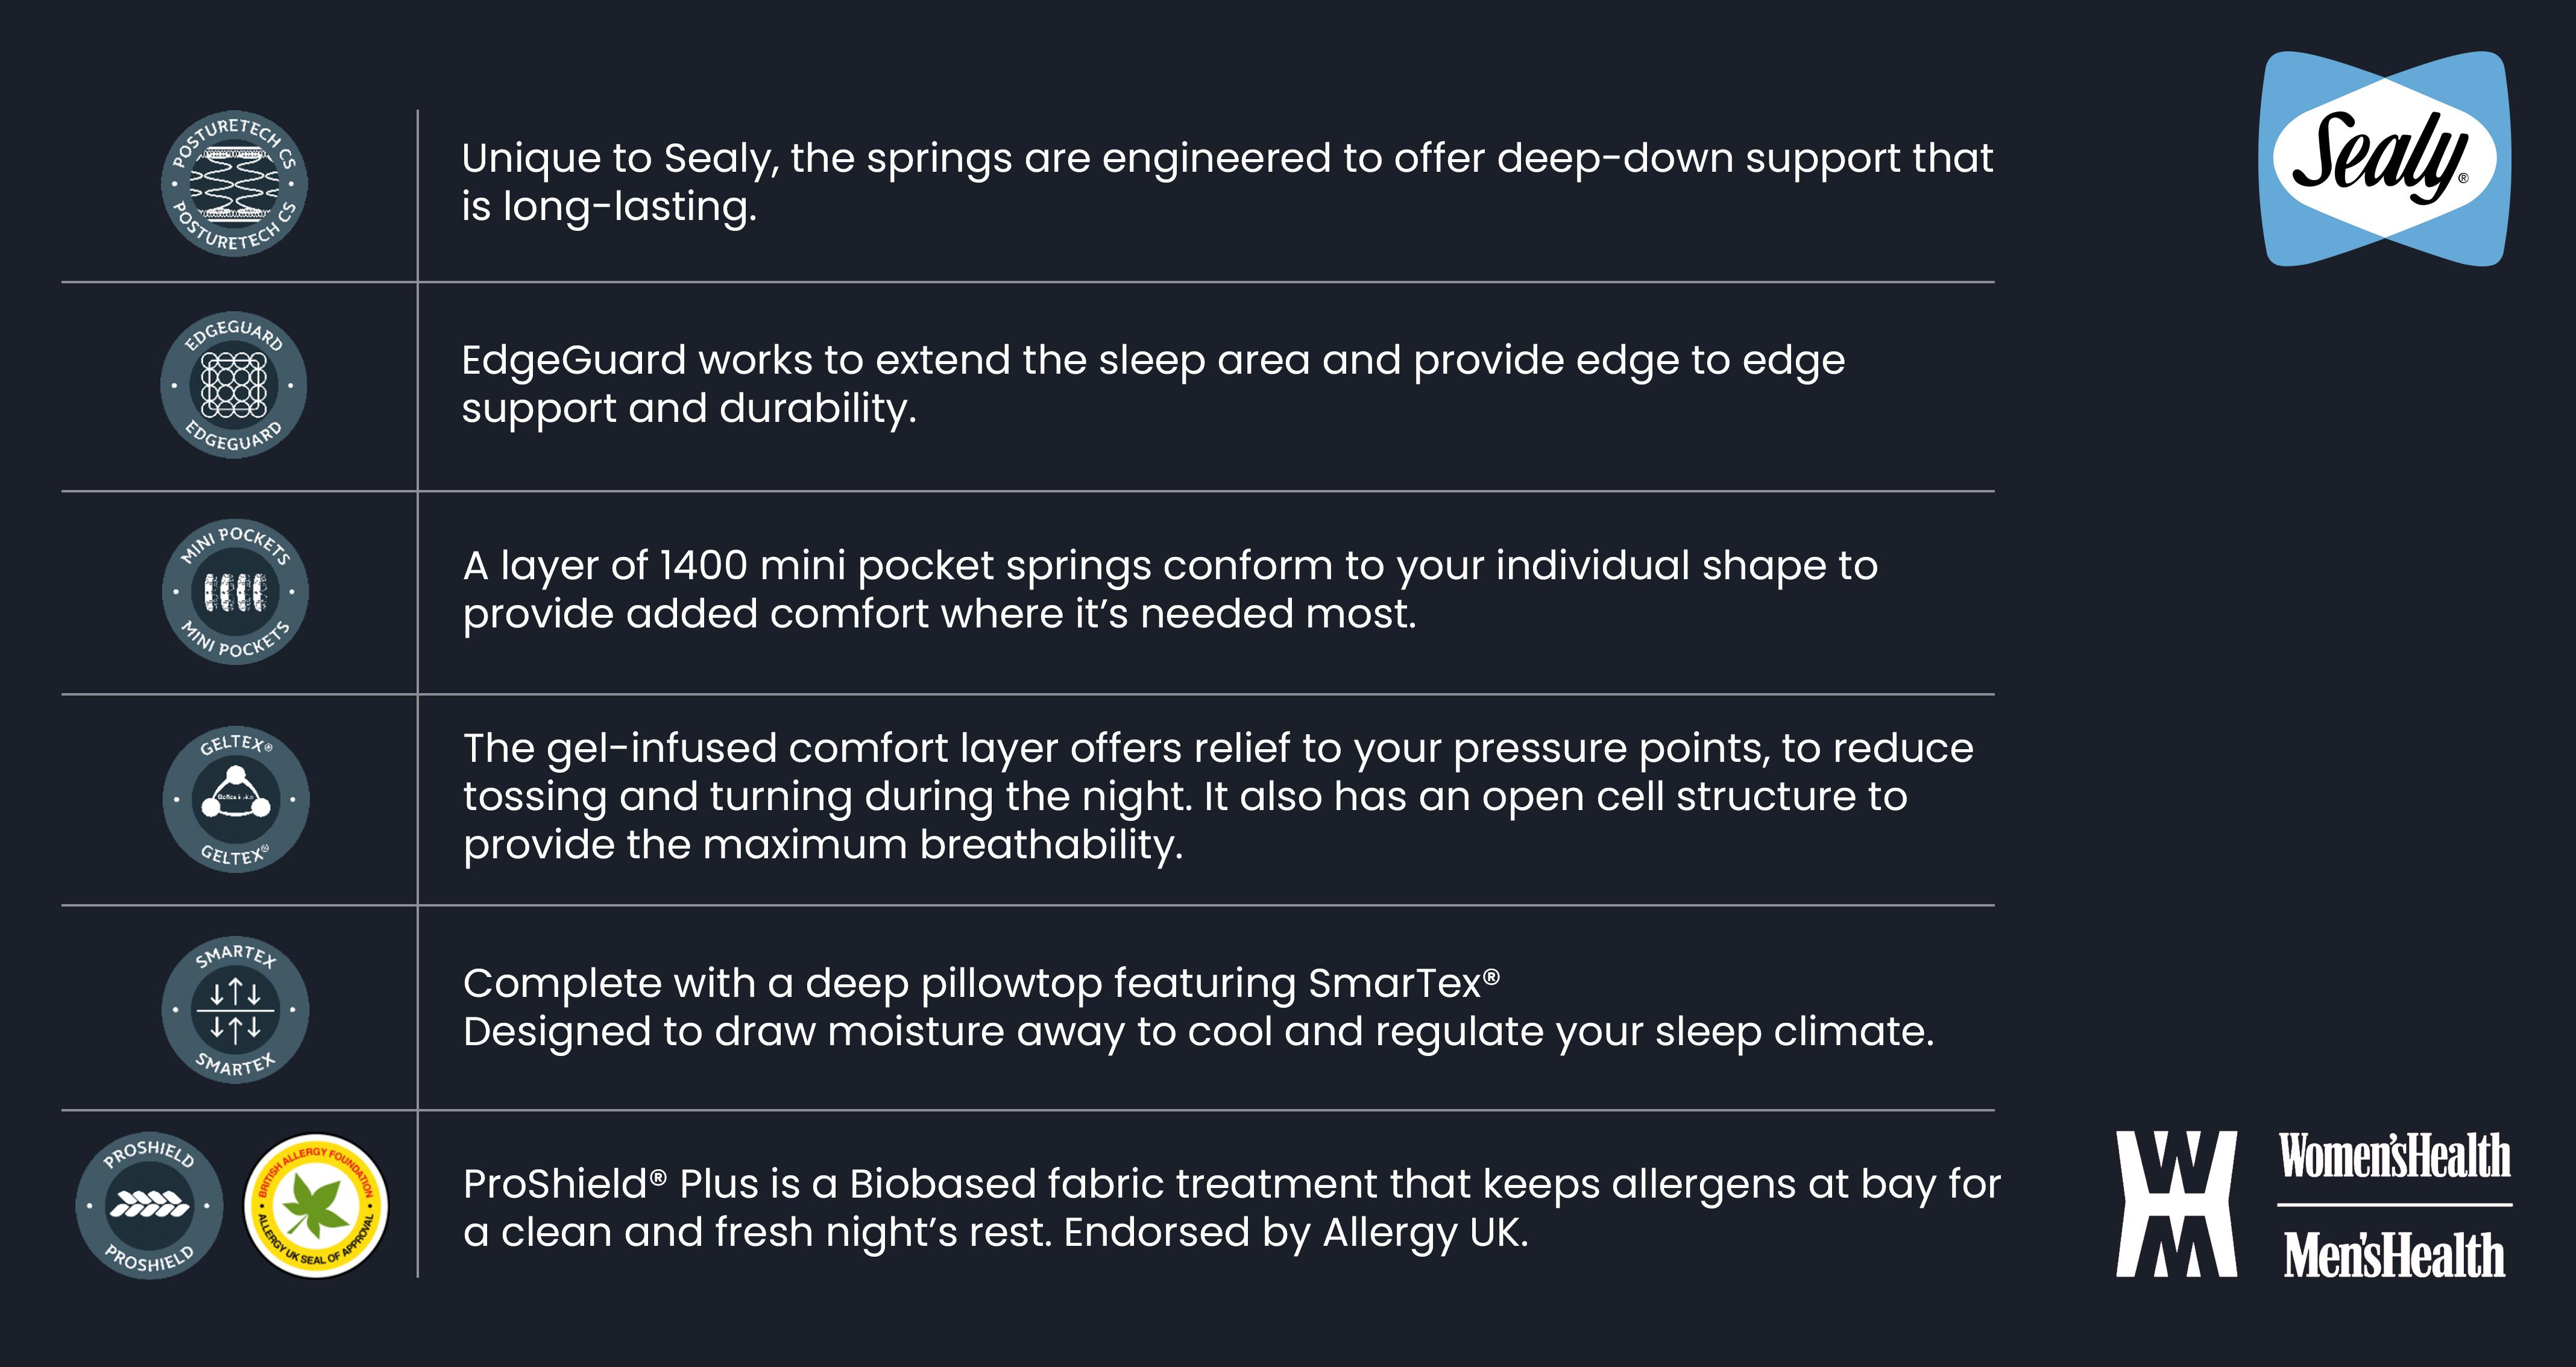The height and width of the screenshot is (1367, 2576).
Task: Select the deep-down support springs description
Action: tap(1227, 182)
